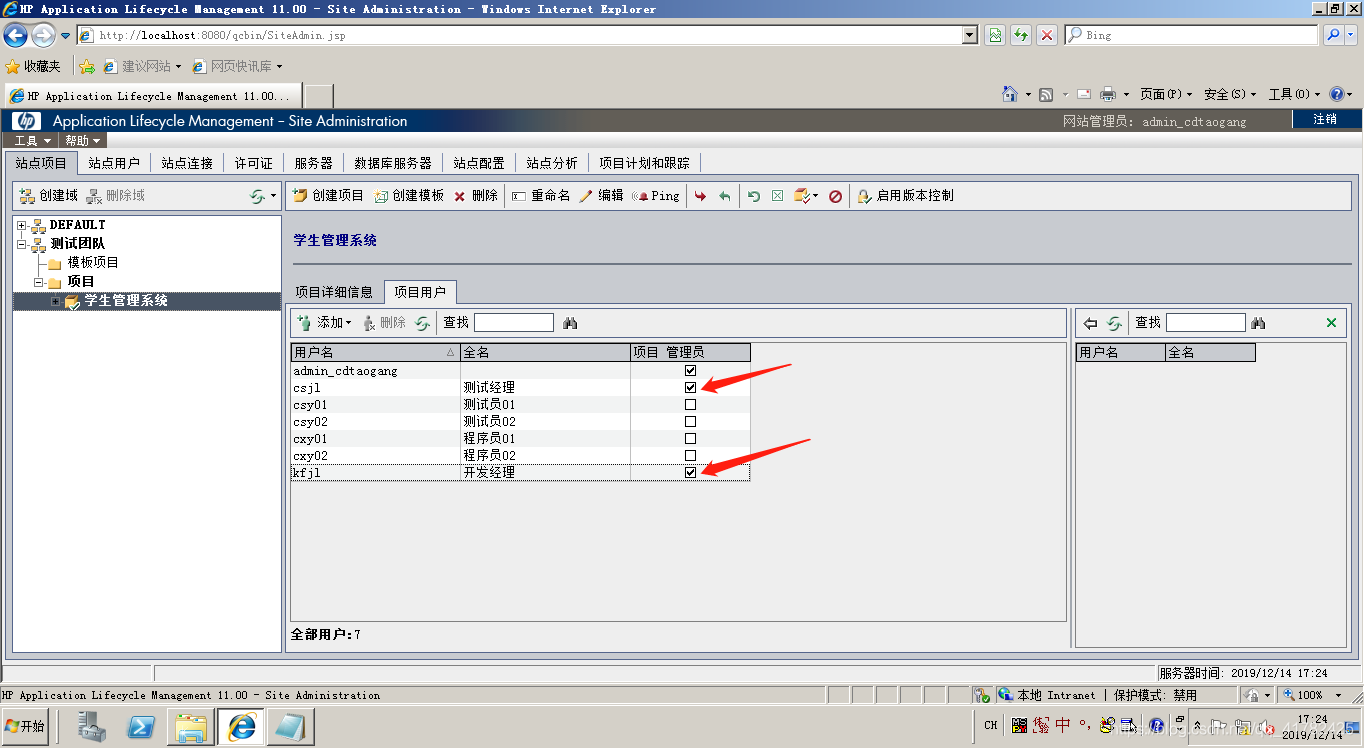Uncheck project admin for kfjl
Image resolution: width=1364 pixels, height=748 pixels.
pyautogui.click(x=690, y=473)
